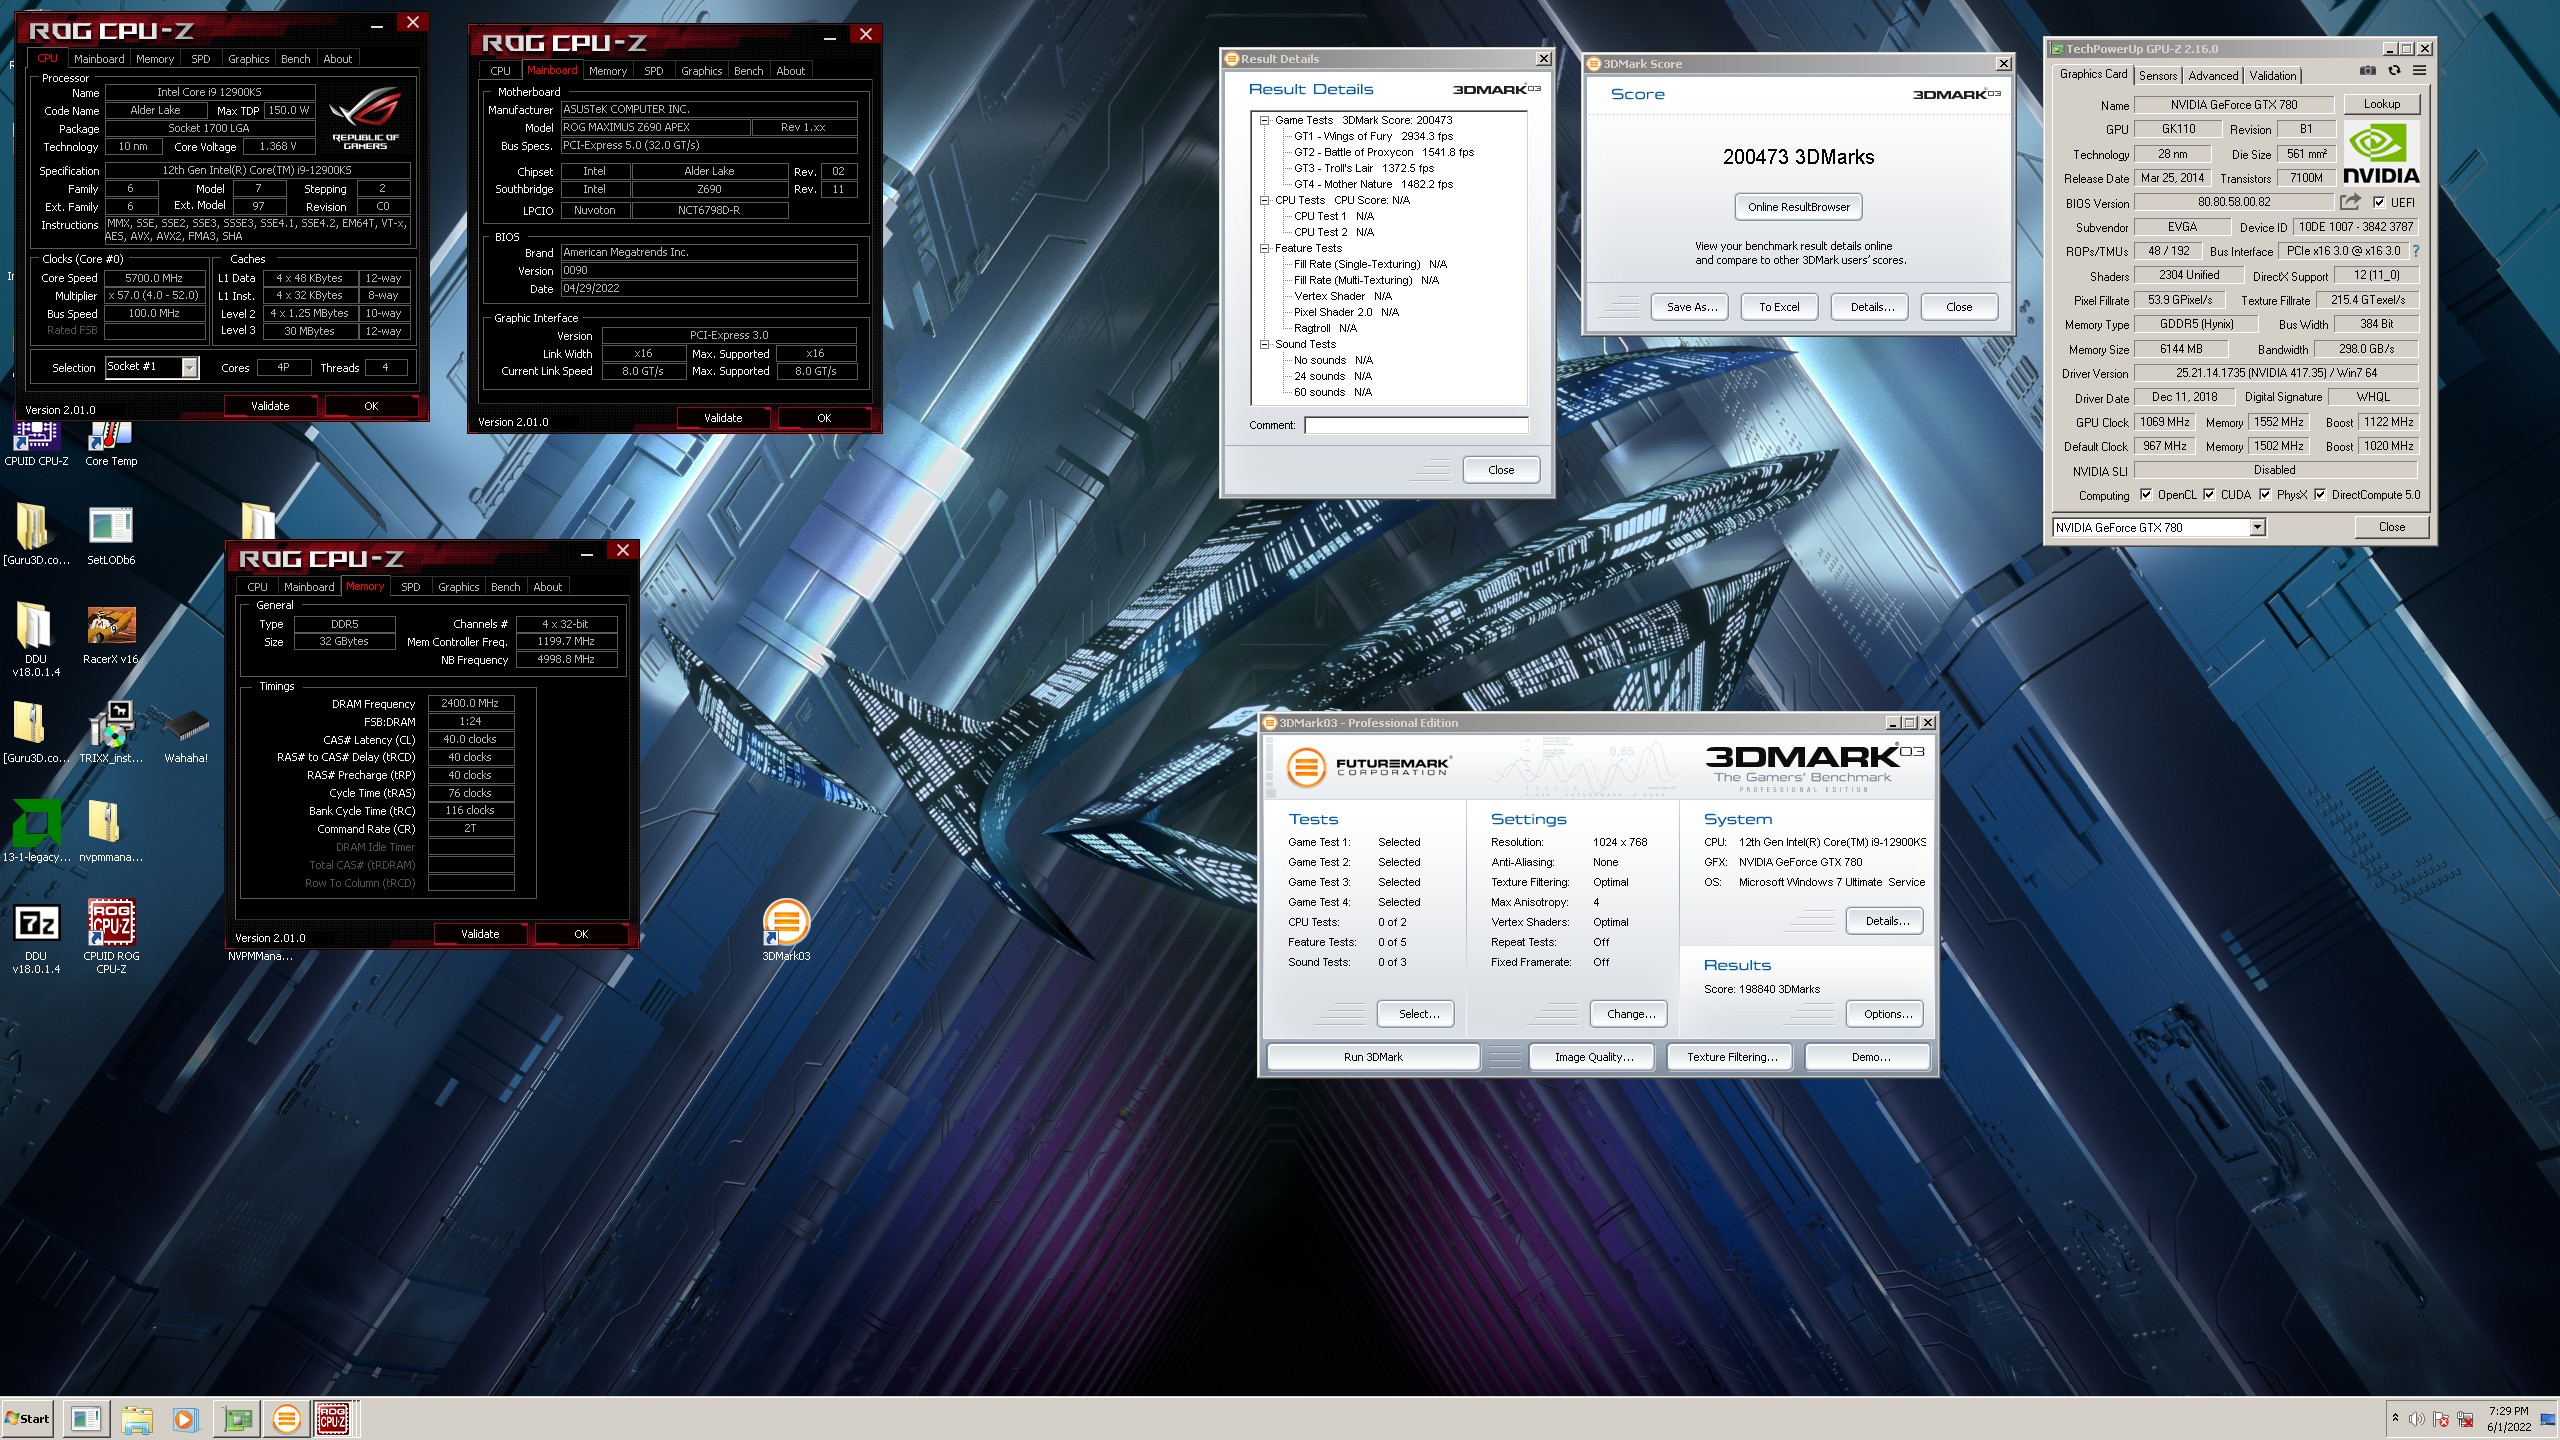Image resolution: width=2560 pixels, height=1440 pixels.
Task: Toggle CUDA checkbox in GPU-Z
Action: click(2209, 495)
